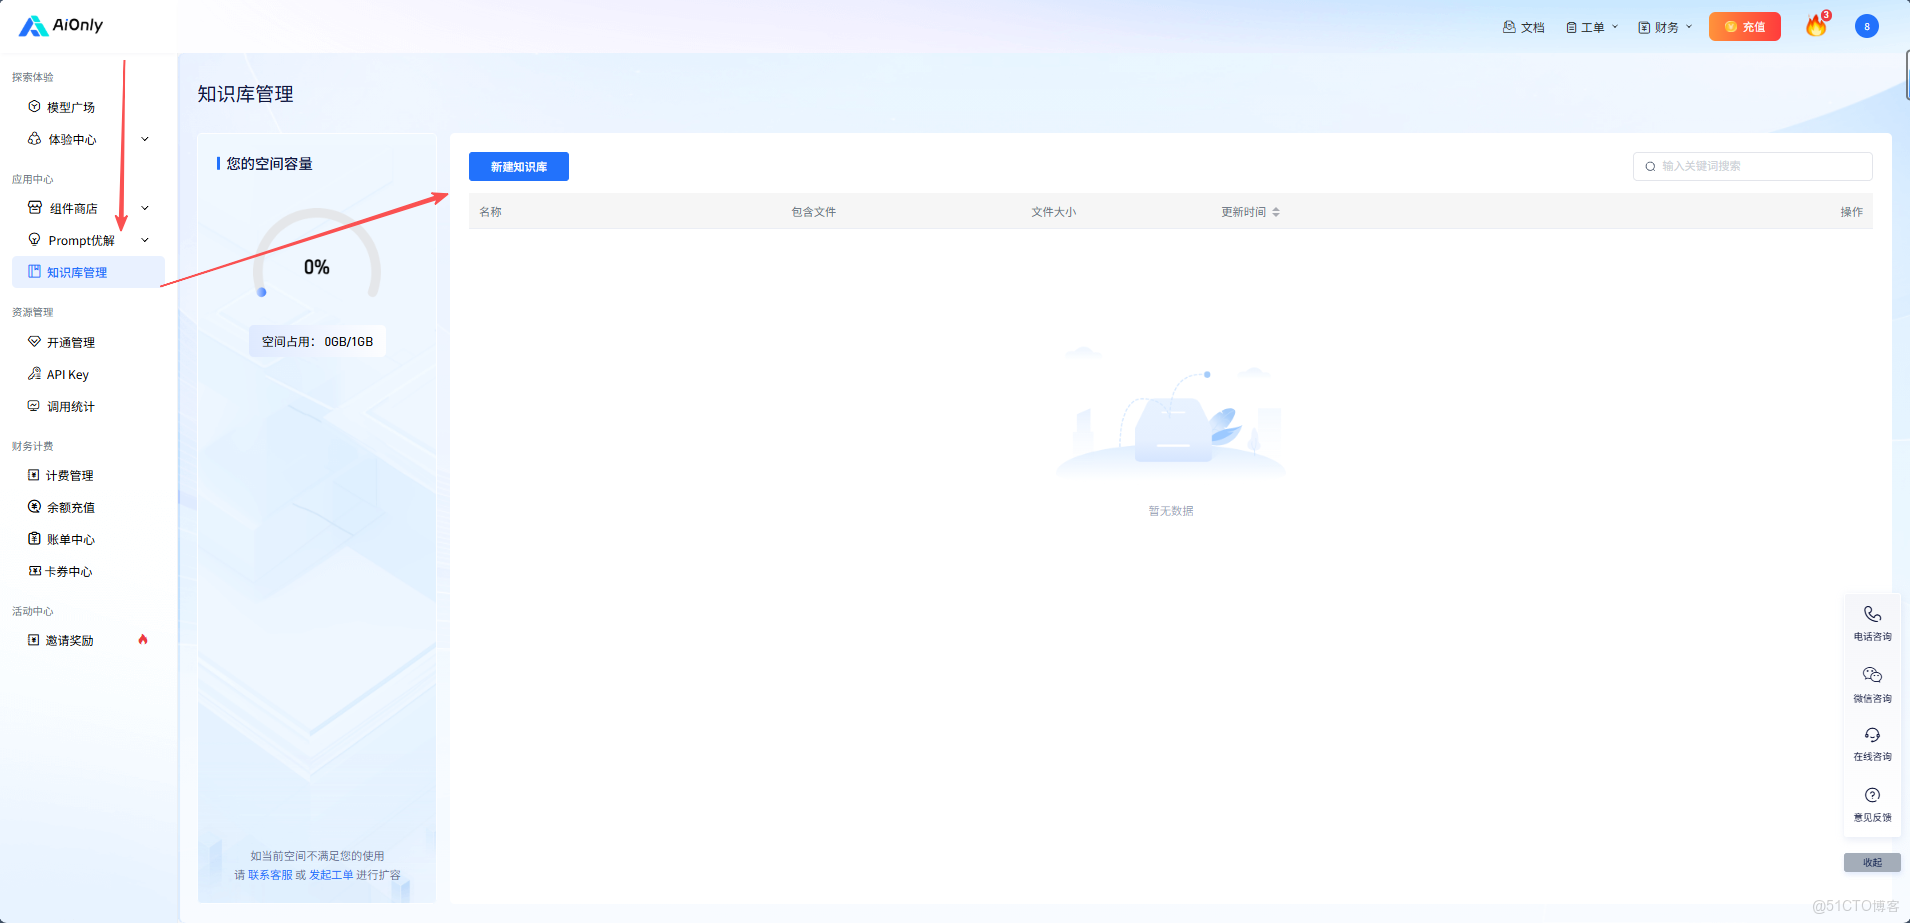Collapse the floating support panel with 收起
Screen dimensions: 1910x923
coord(1872,862)
